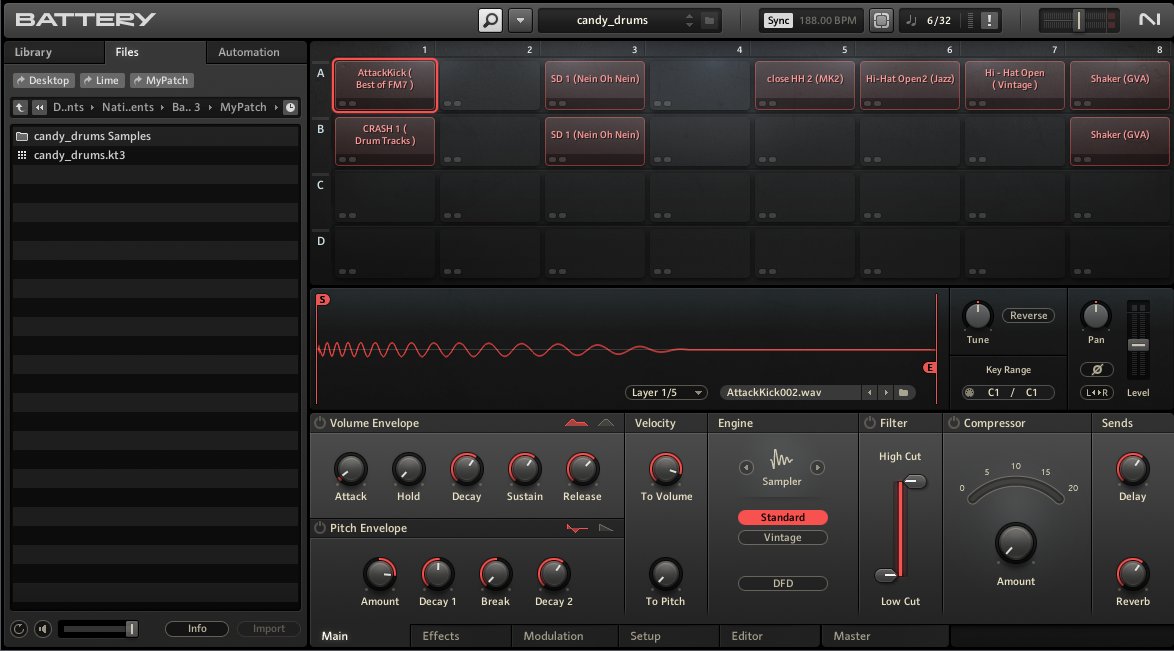
Task: Select Standard engine mode
Action: [x=782, y=517]
